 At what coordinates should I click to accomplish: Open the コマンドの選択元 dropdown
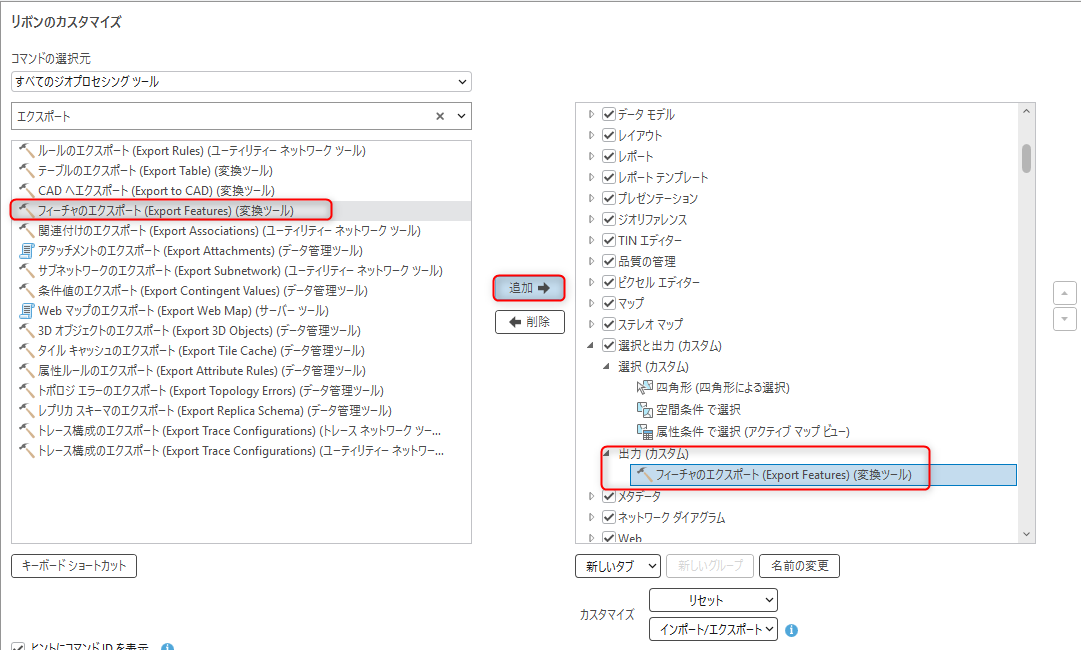[241, 81]
